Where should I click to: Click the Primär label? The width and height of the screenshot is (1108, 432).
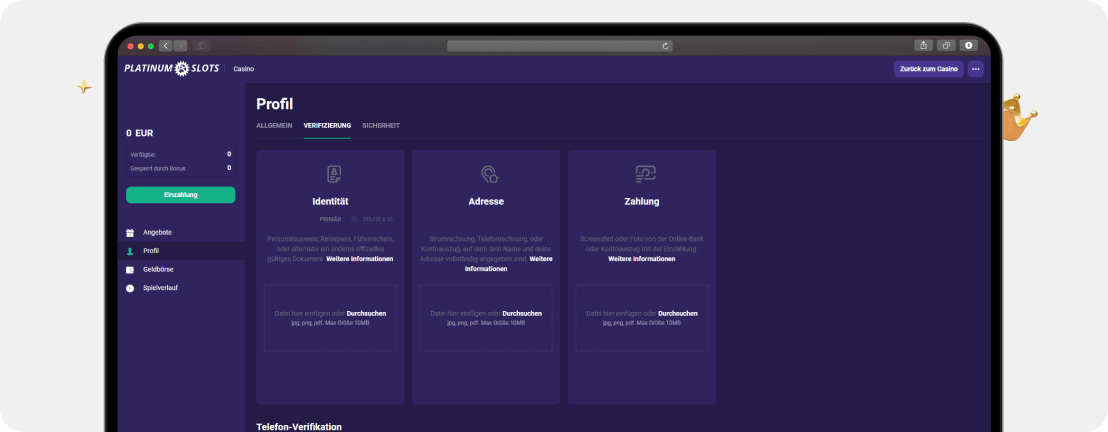pos(330,219)
